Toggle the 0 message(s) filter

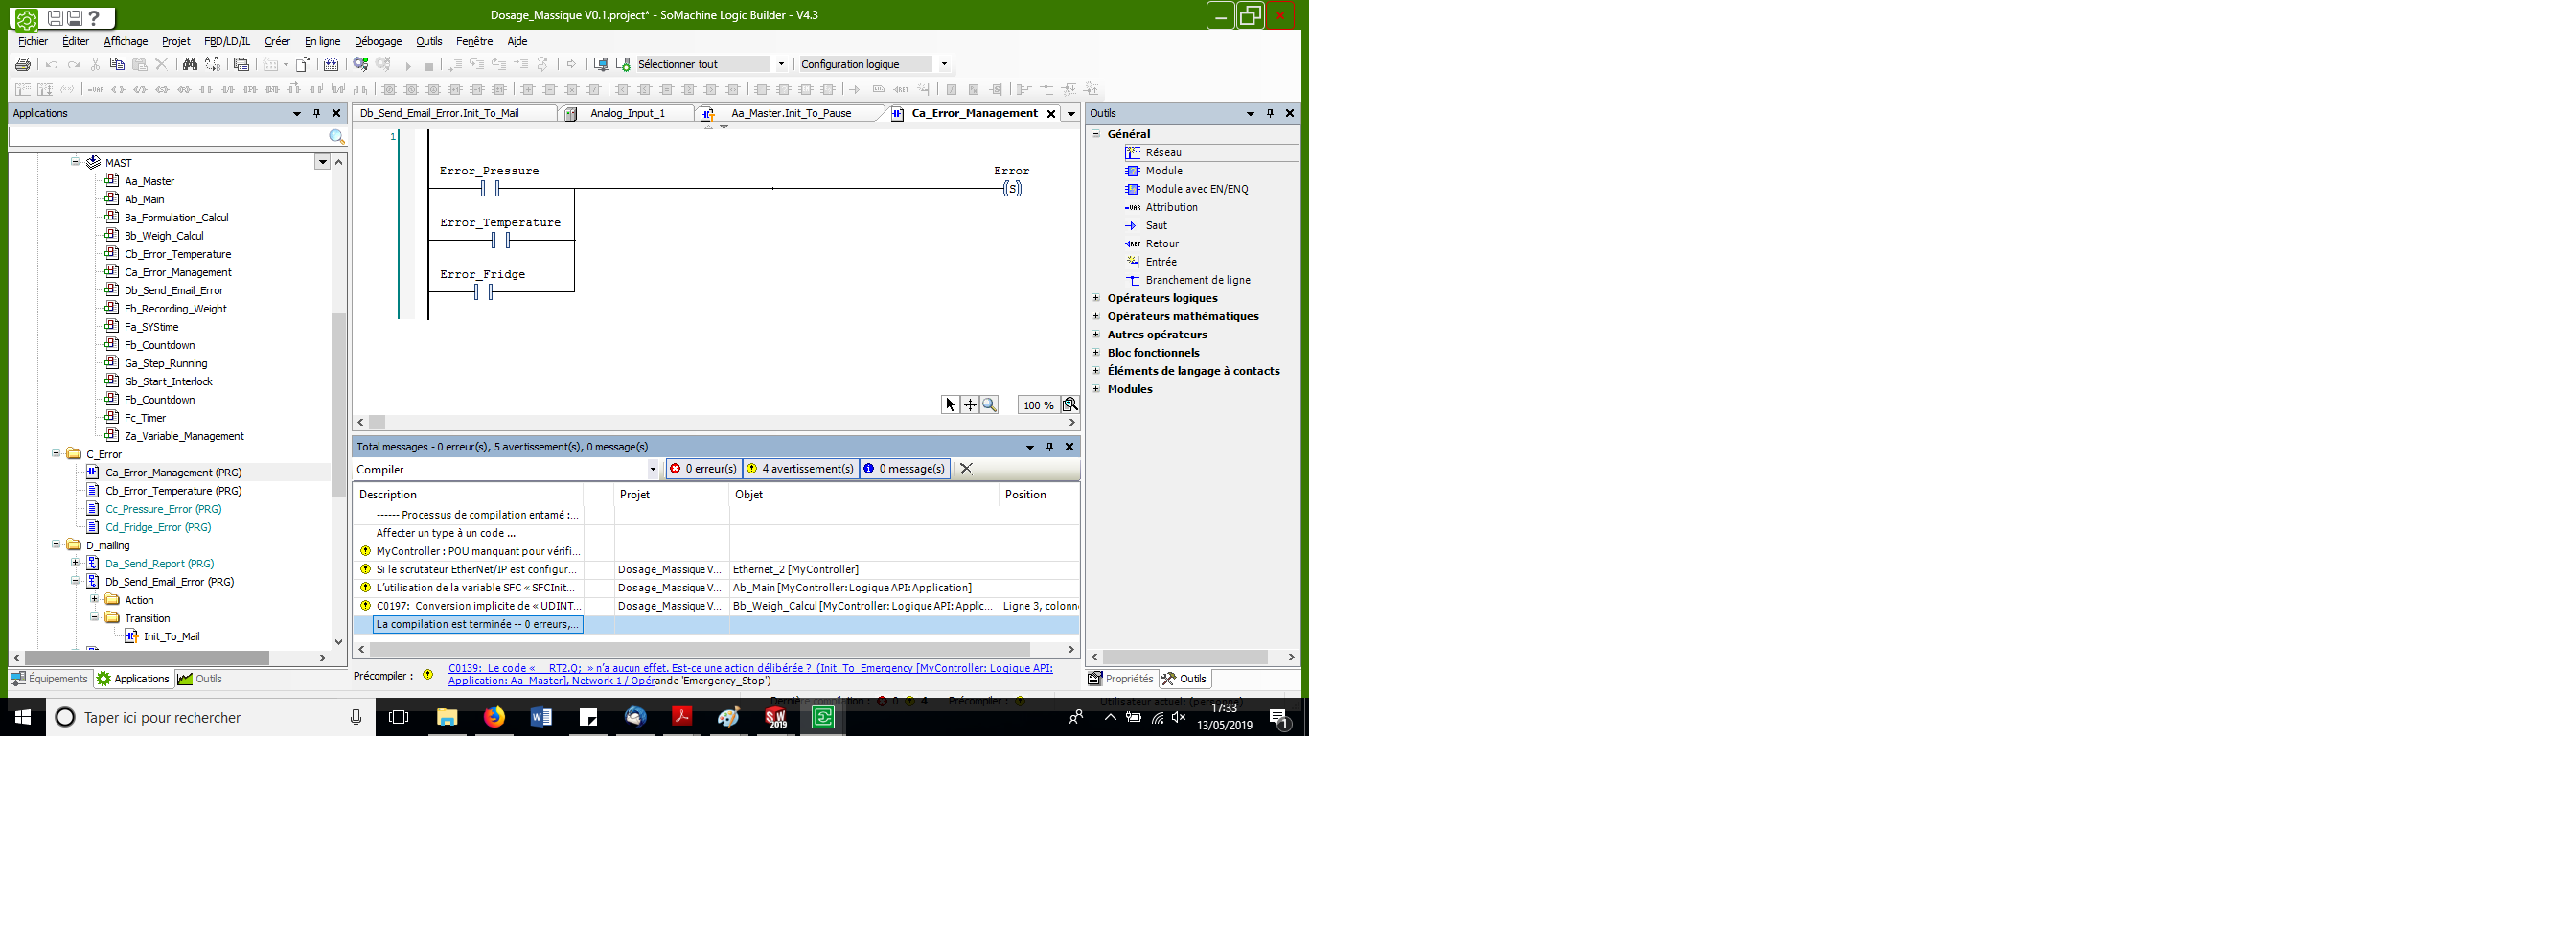[x=905, y=469]
